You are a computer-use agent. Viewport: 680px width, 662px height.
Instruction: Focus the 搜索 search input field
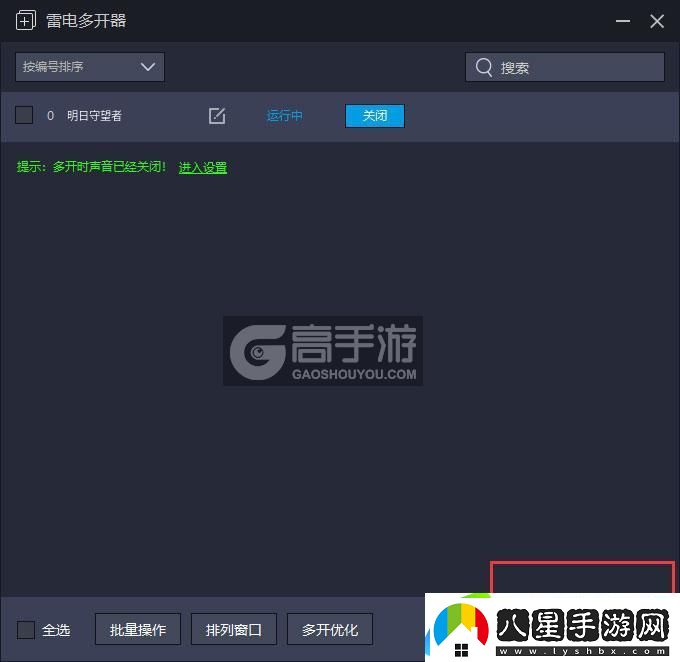565,67
